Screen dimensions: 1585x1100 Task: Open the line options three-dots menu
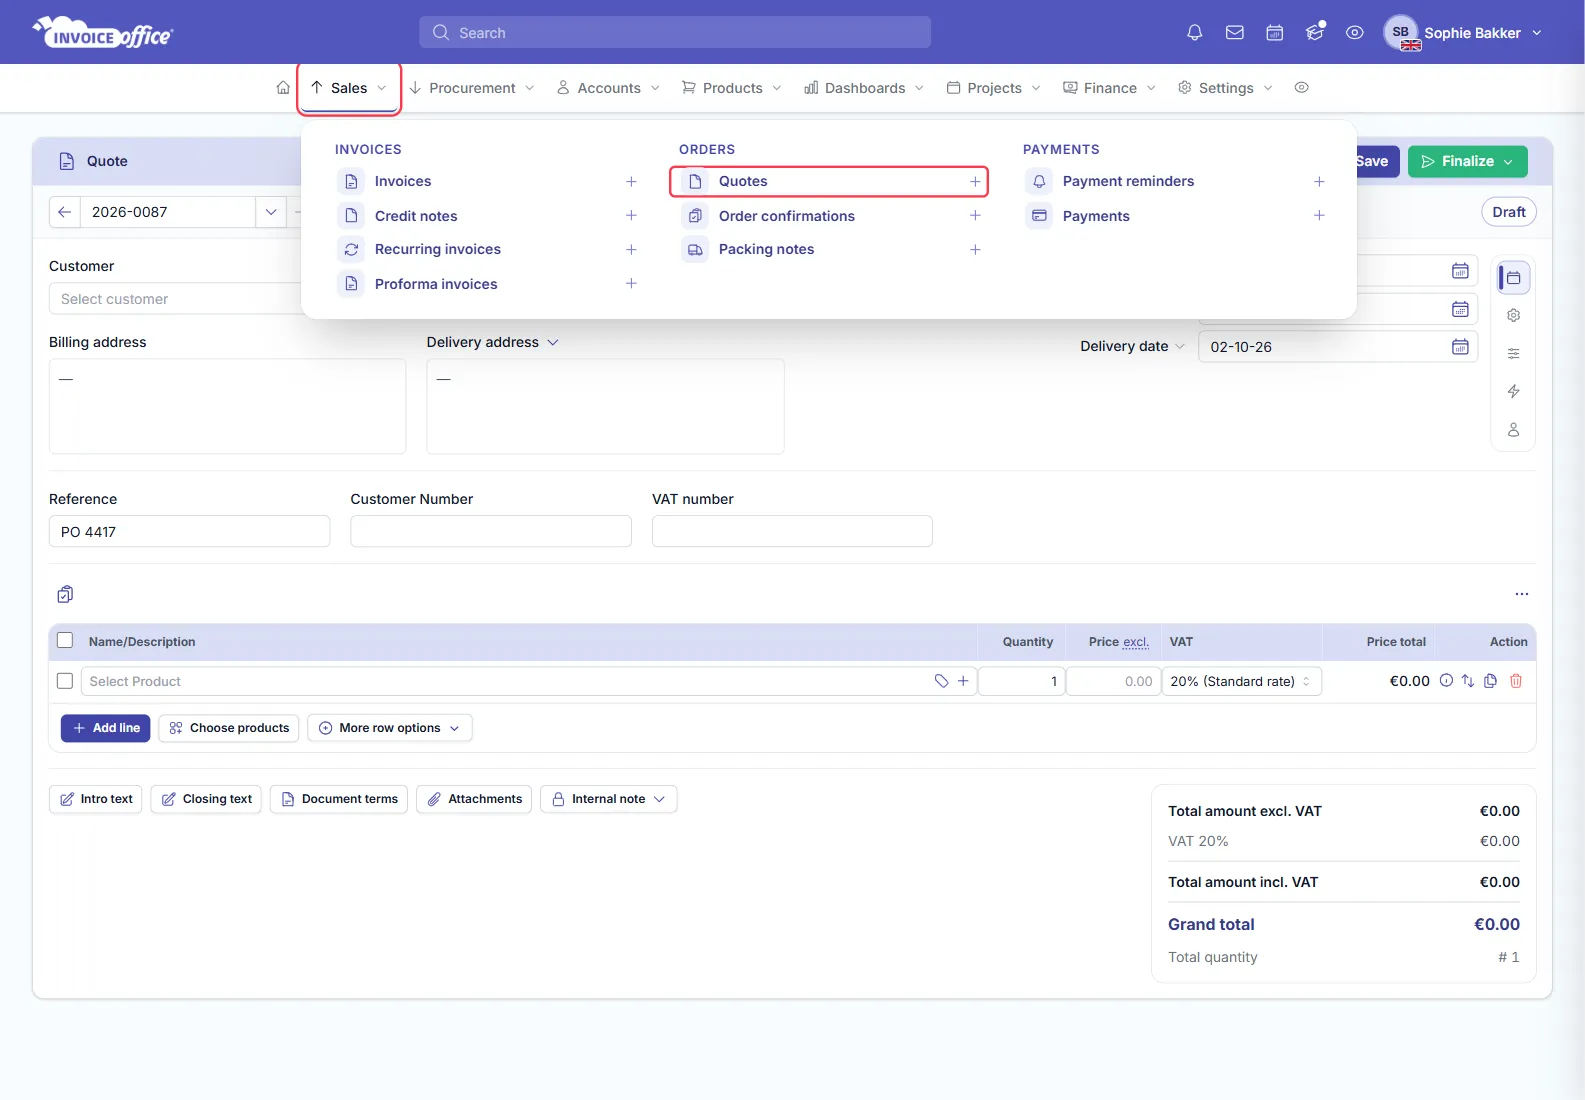(1522, 594)
